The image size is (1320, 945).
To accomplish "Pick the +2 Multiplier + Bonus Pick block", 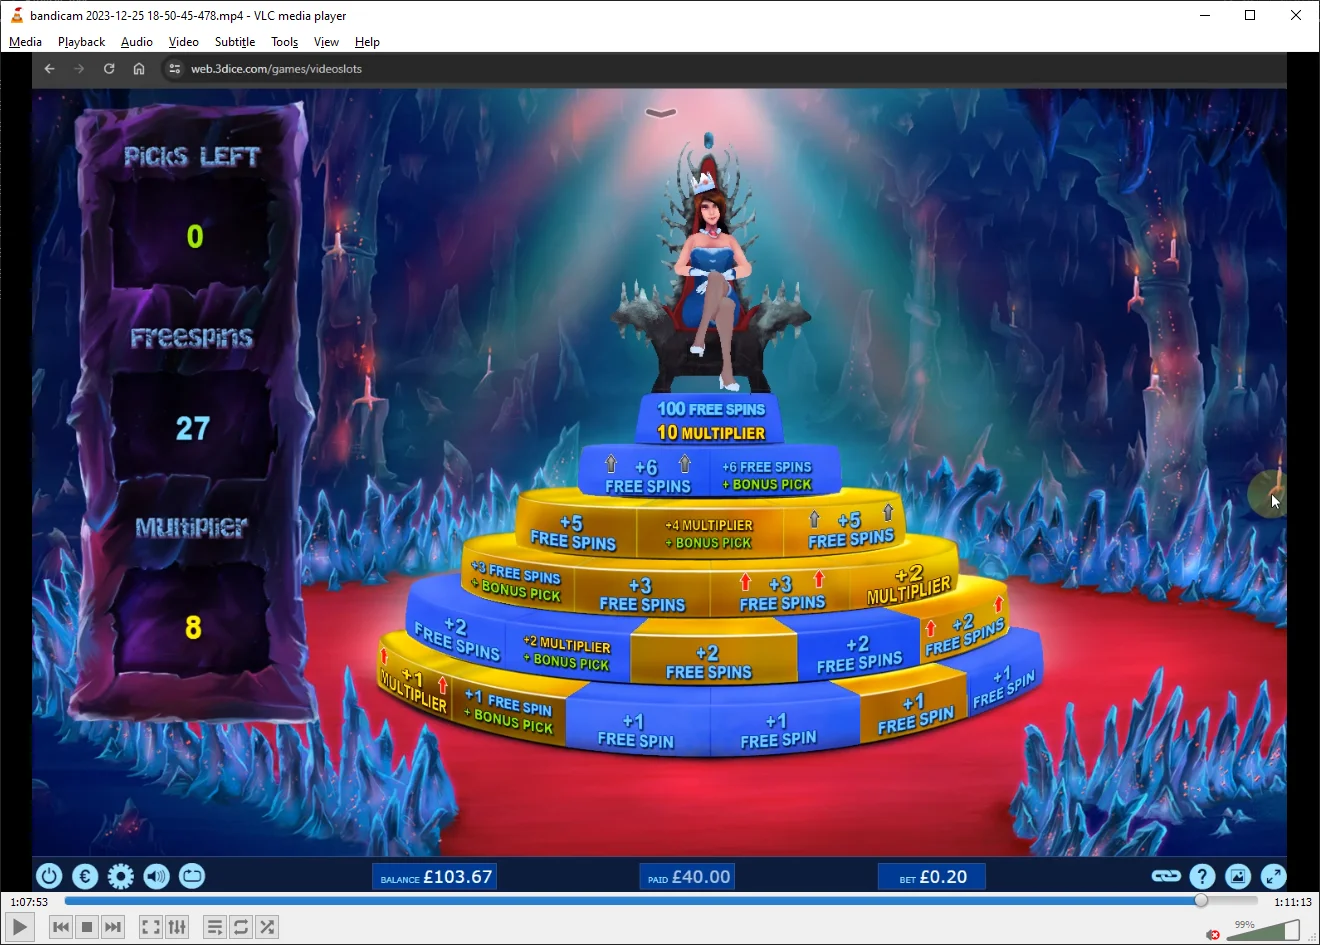I will 567,653.
